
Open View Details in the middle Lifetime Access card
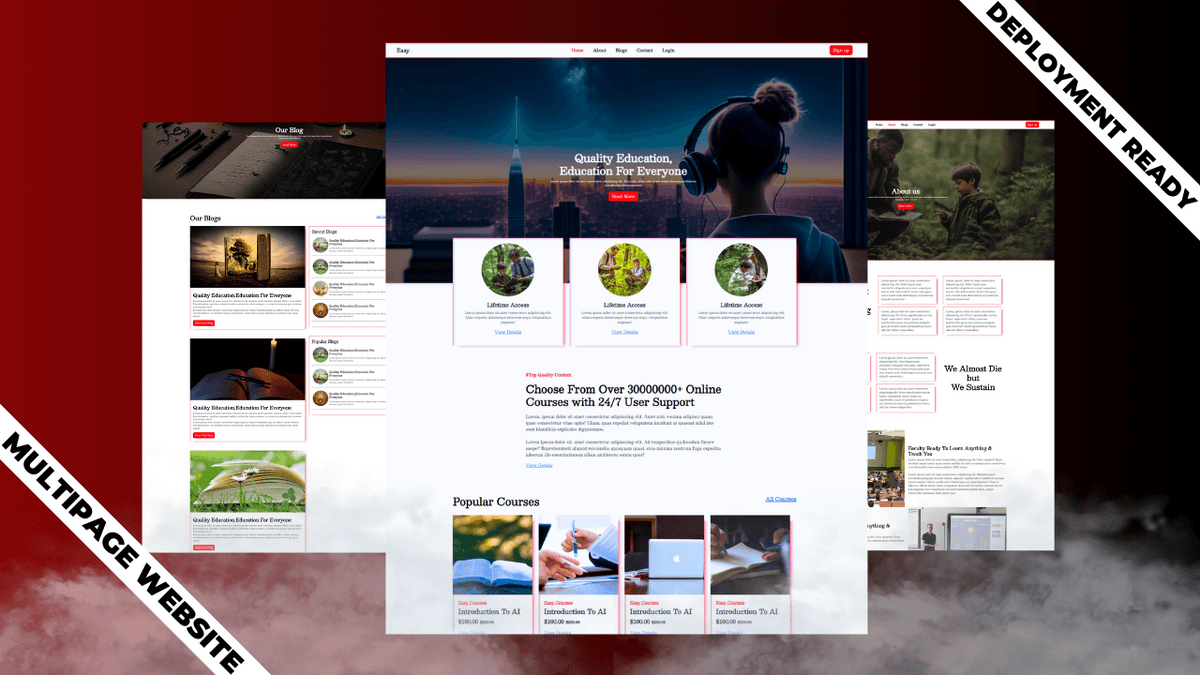pyautogui.click(x=625, y=332)
